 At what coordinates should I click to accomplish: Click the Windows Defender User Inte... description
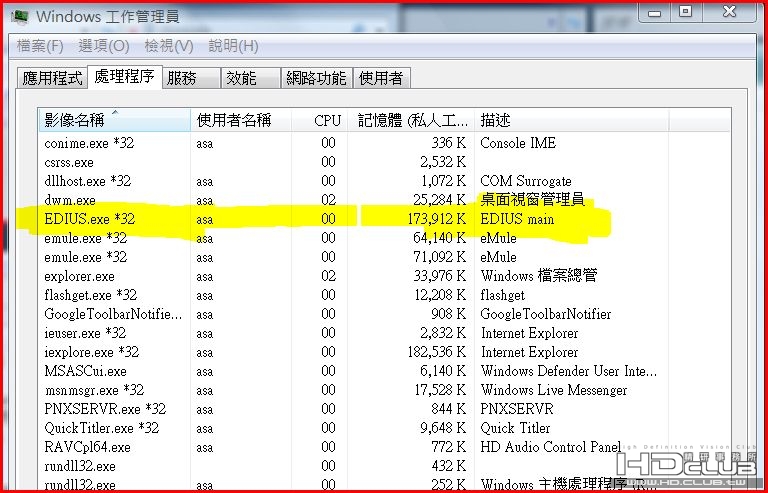tap(569, 371)
